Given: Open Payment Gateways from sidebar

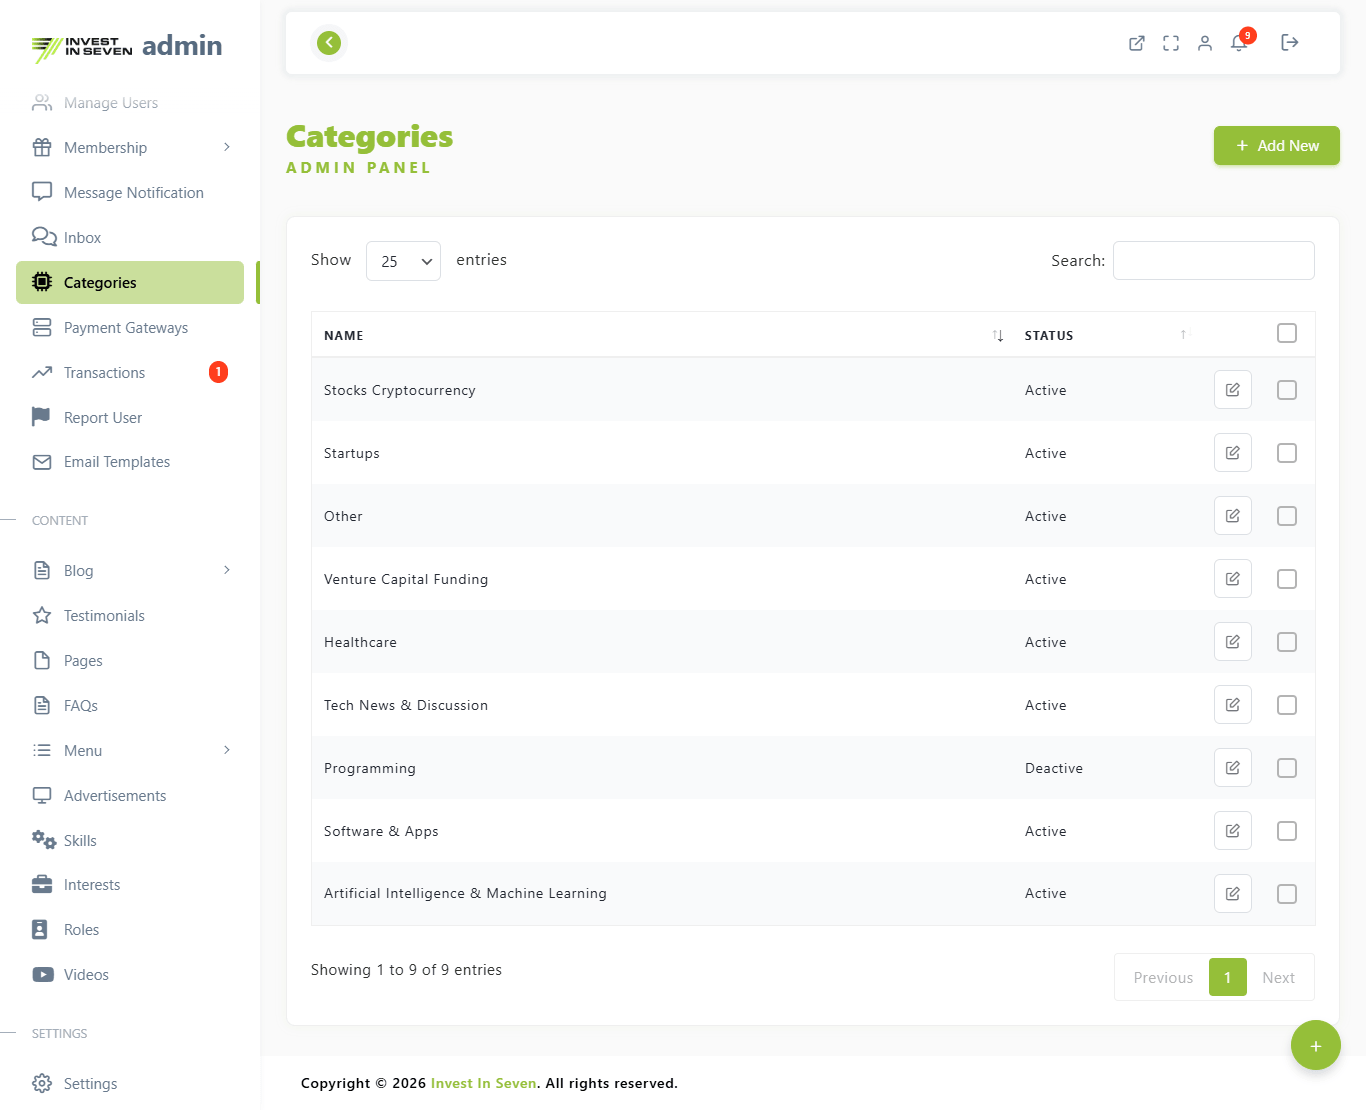Looking at the screenshot, I should point(126,328).
